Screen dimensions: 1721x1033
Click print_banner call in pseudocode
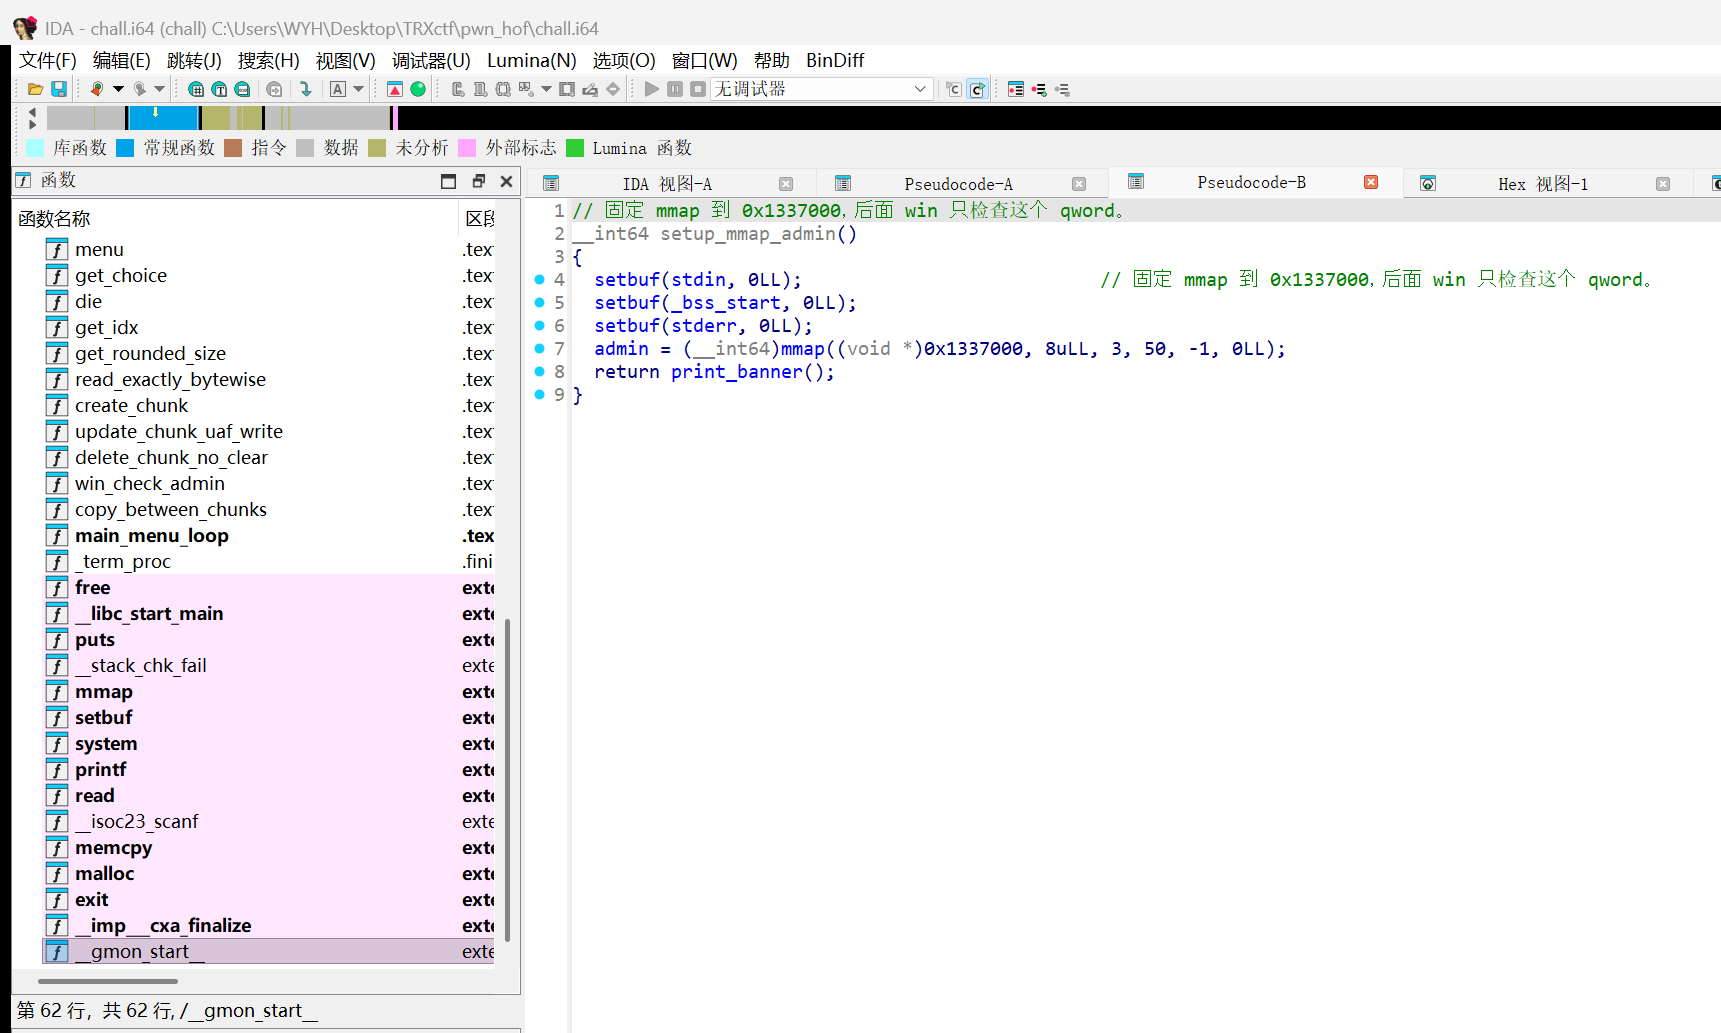point(737,371)
